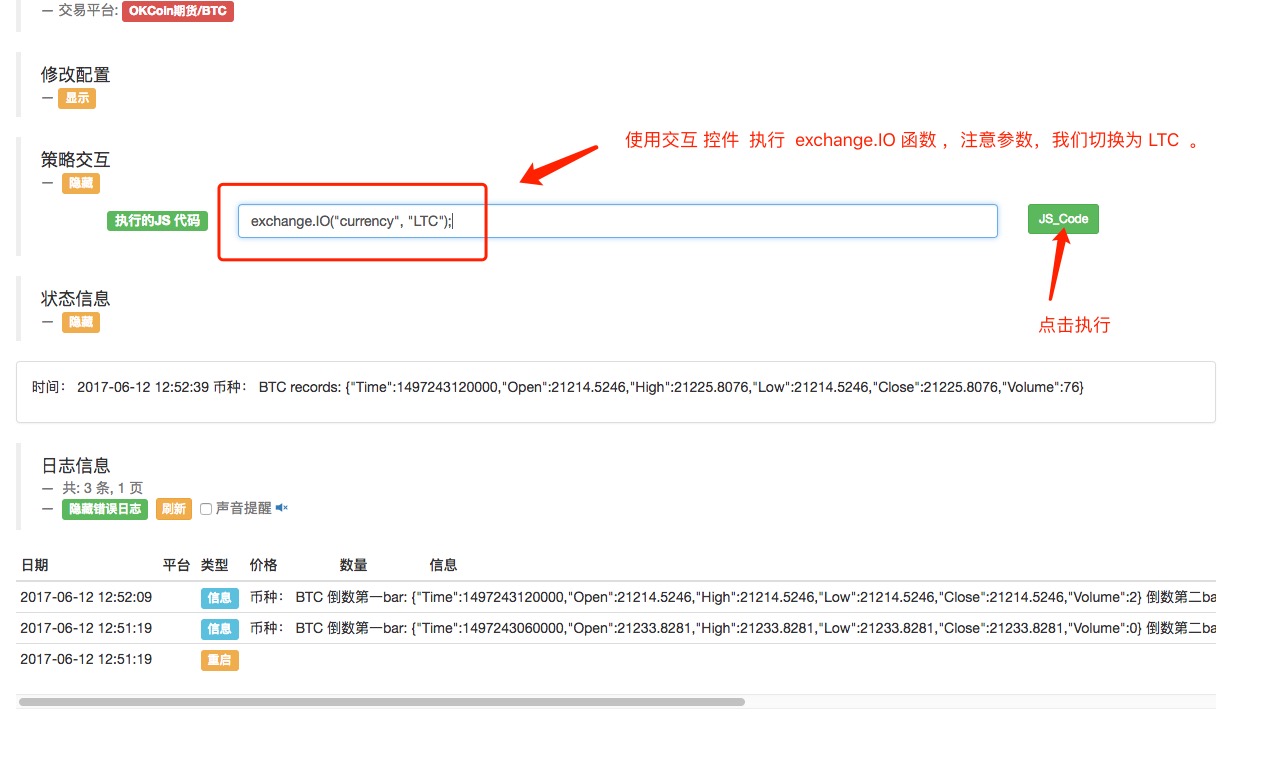Click the 修改配置 section heading

[x=76, y=74]
